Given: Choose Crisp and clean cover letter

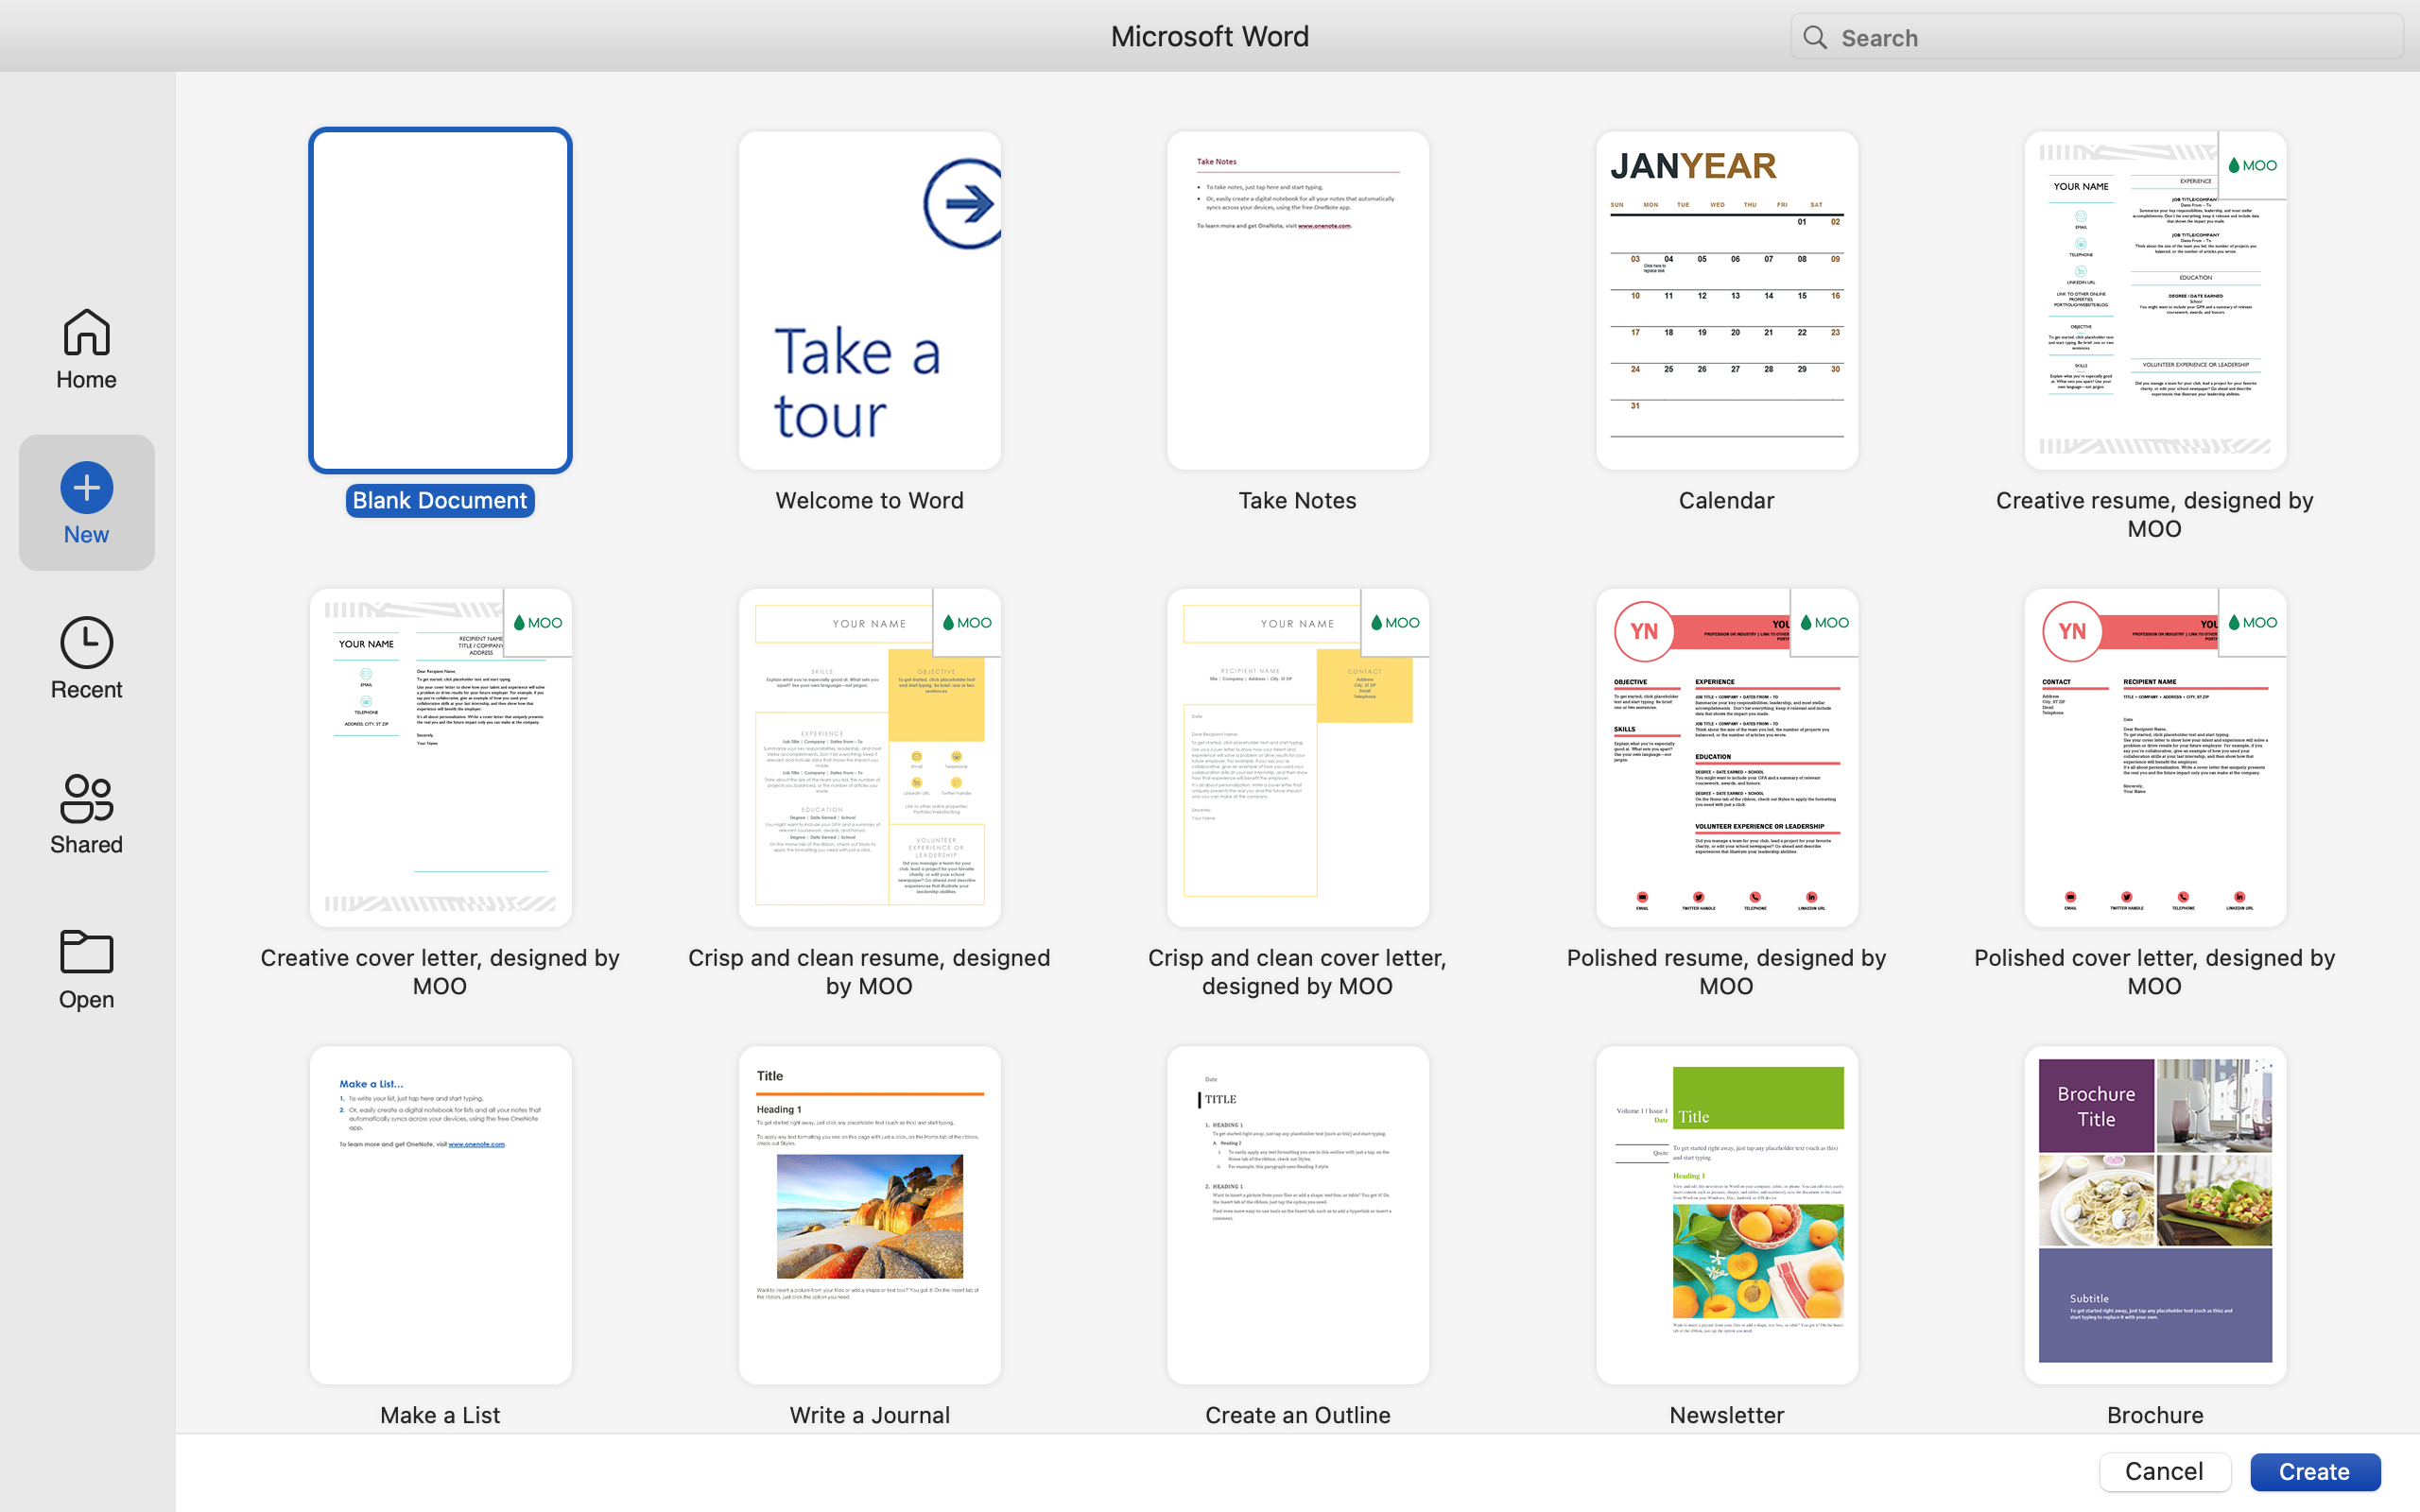Looking at the screenshot, I should [1297, 757].
